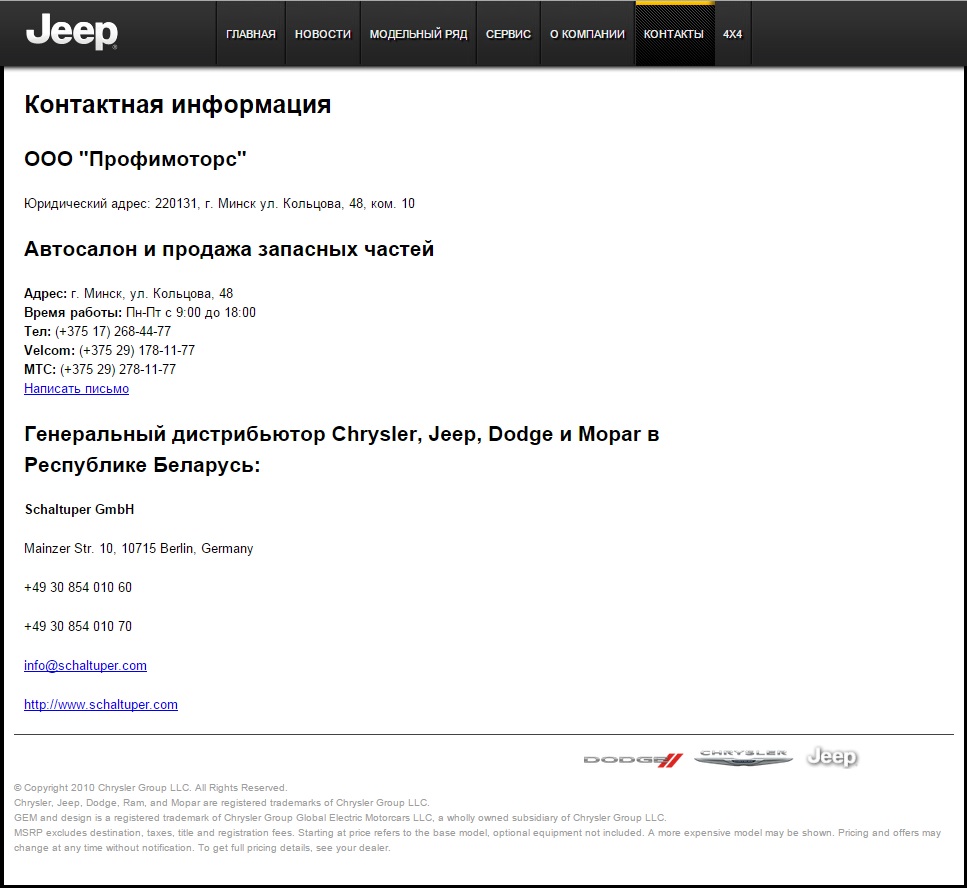Click the registered trademarks of Chrysler Group line
The width and height of the screenshot is (967, 888).
[x=221, y=803]
